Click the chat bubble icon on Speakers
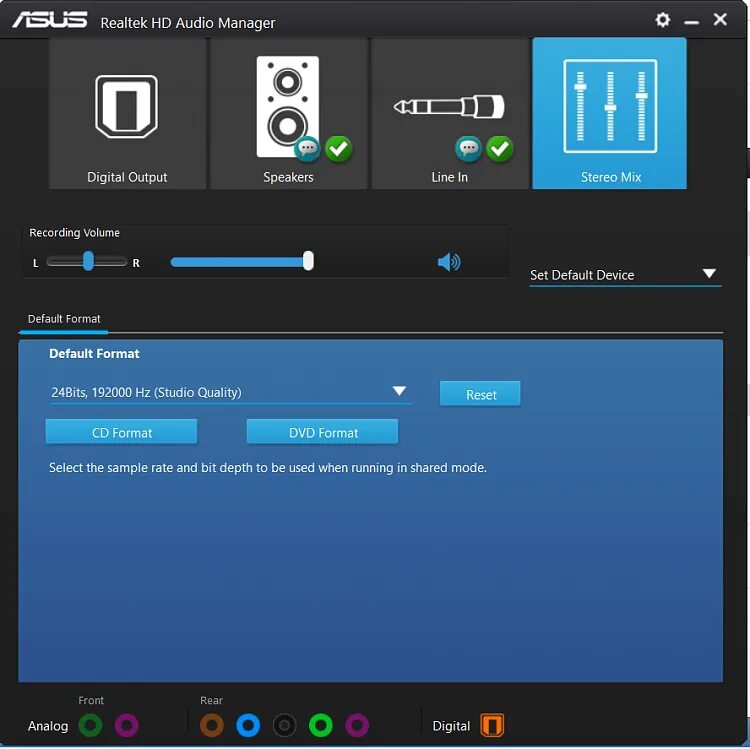This screenshot has height=749, width=750. (307, 149)
